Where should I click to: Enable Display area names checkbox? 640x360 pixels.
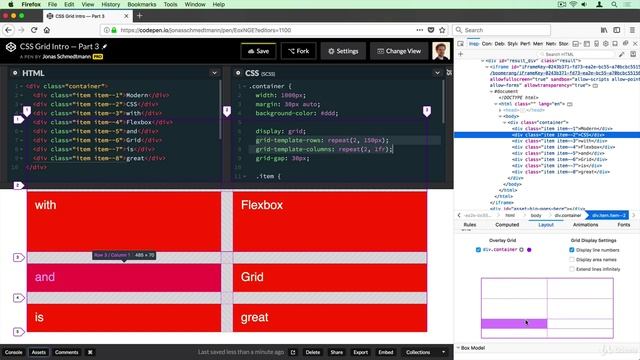[x=572, y=260]
